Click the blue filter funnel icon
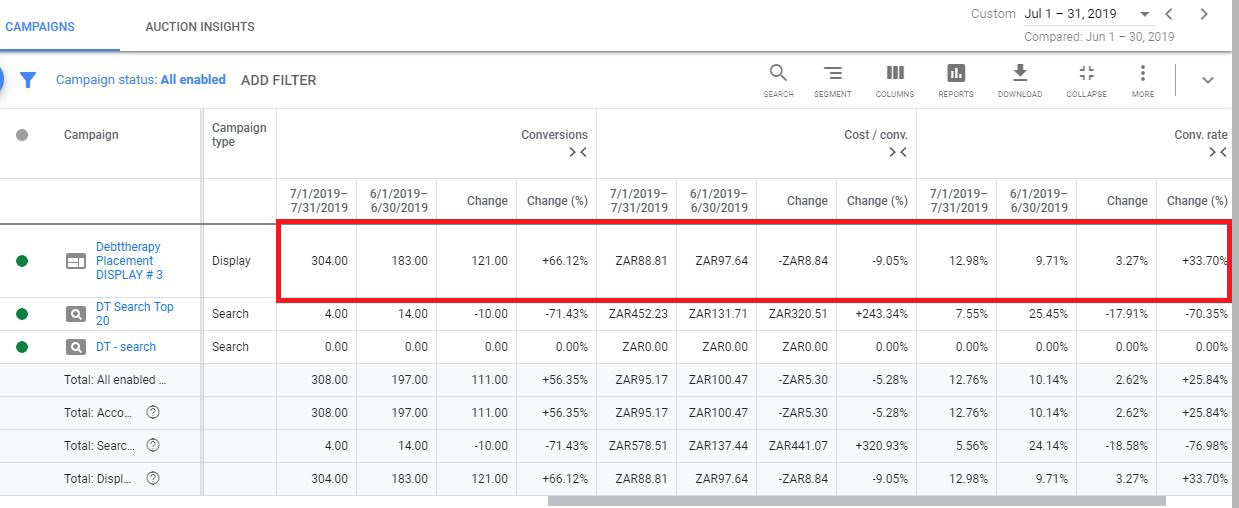The height and width of the screenshot is (508, 1239). coord(28,80)
